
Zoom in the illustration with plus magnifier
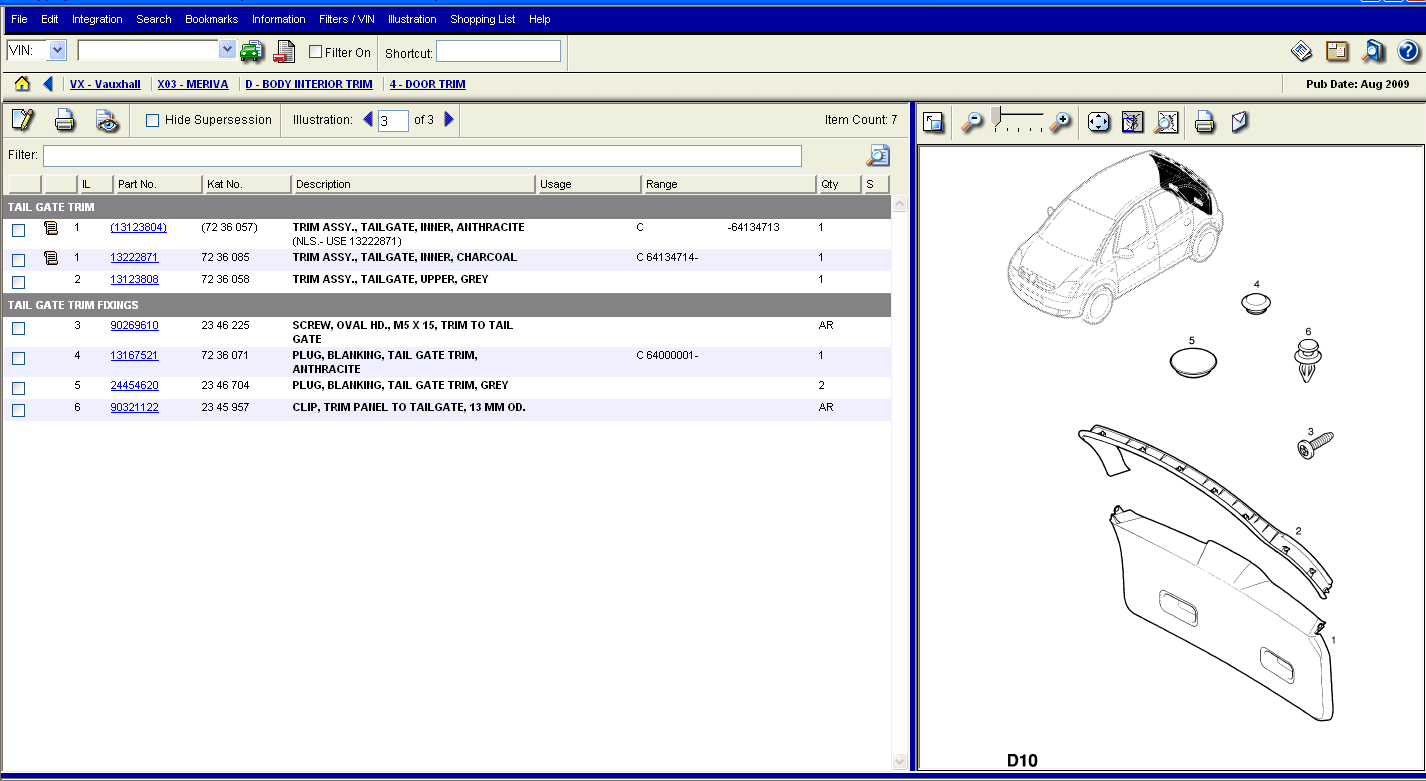1060,122
